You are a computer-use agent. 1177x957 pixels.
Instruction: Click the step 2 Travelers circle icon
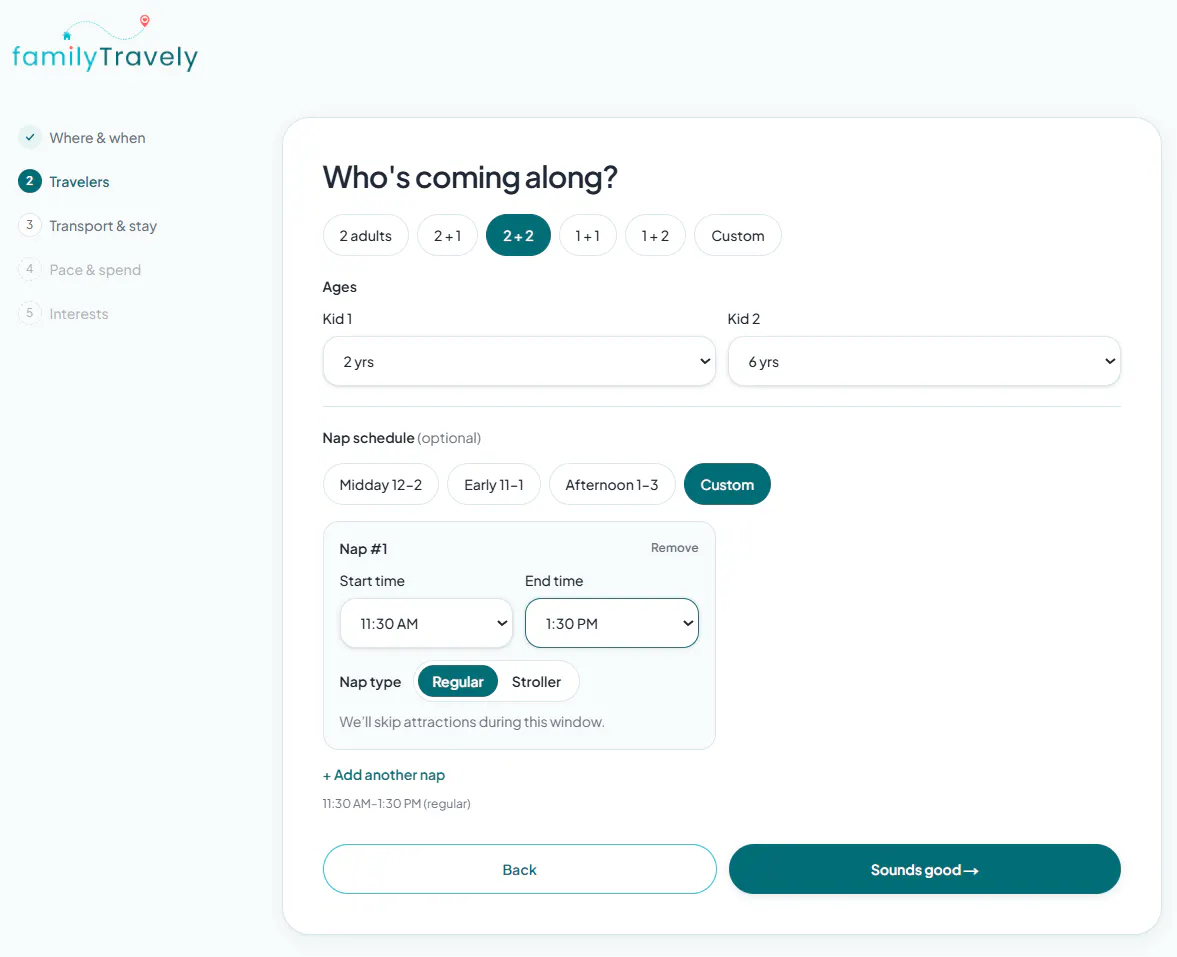click(30, 181)
